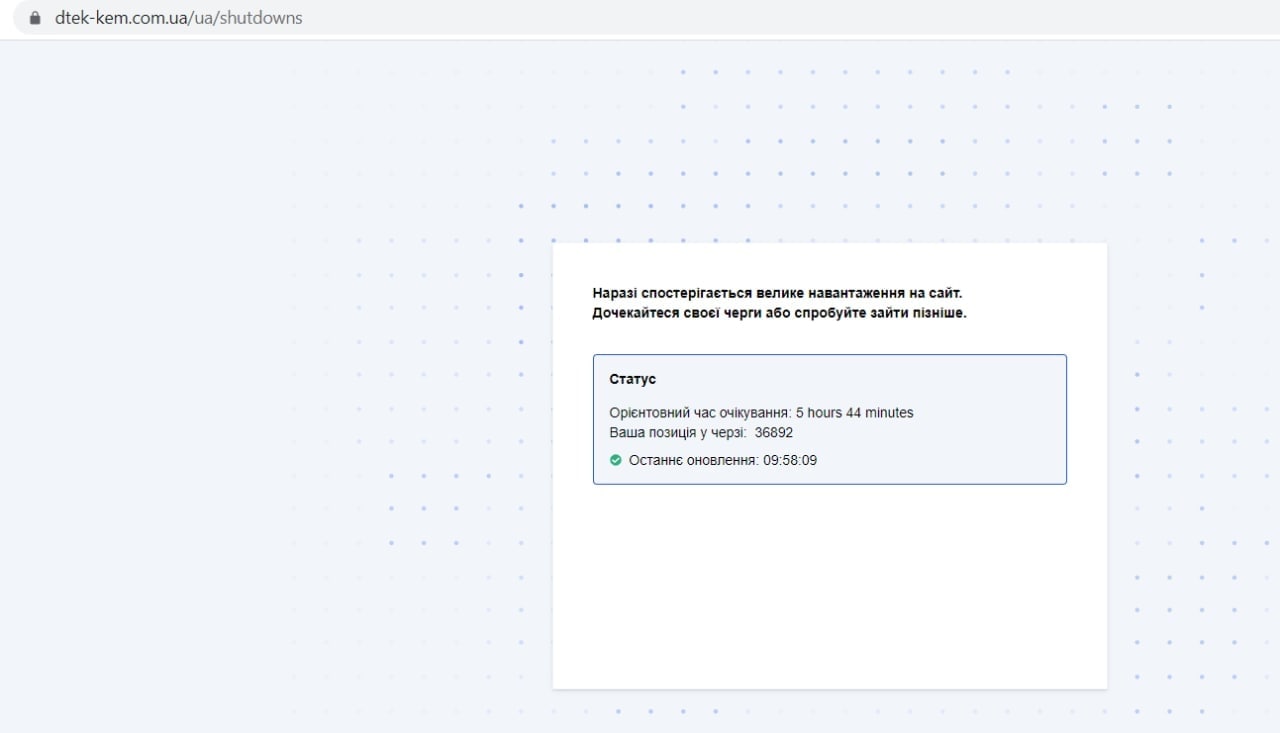Click the blank white card area below the status box
Screen dimensions: 1280x733
pos(830,590)
